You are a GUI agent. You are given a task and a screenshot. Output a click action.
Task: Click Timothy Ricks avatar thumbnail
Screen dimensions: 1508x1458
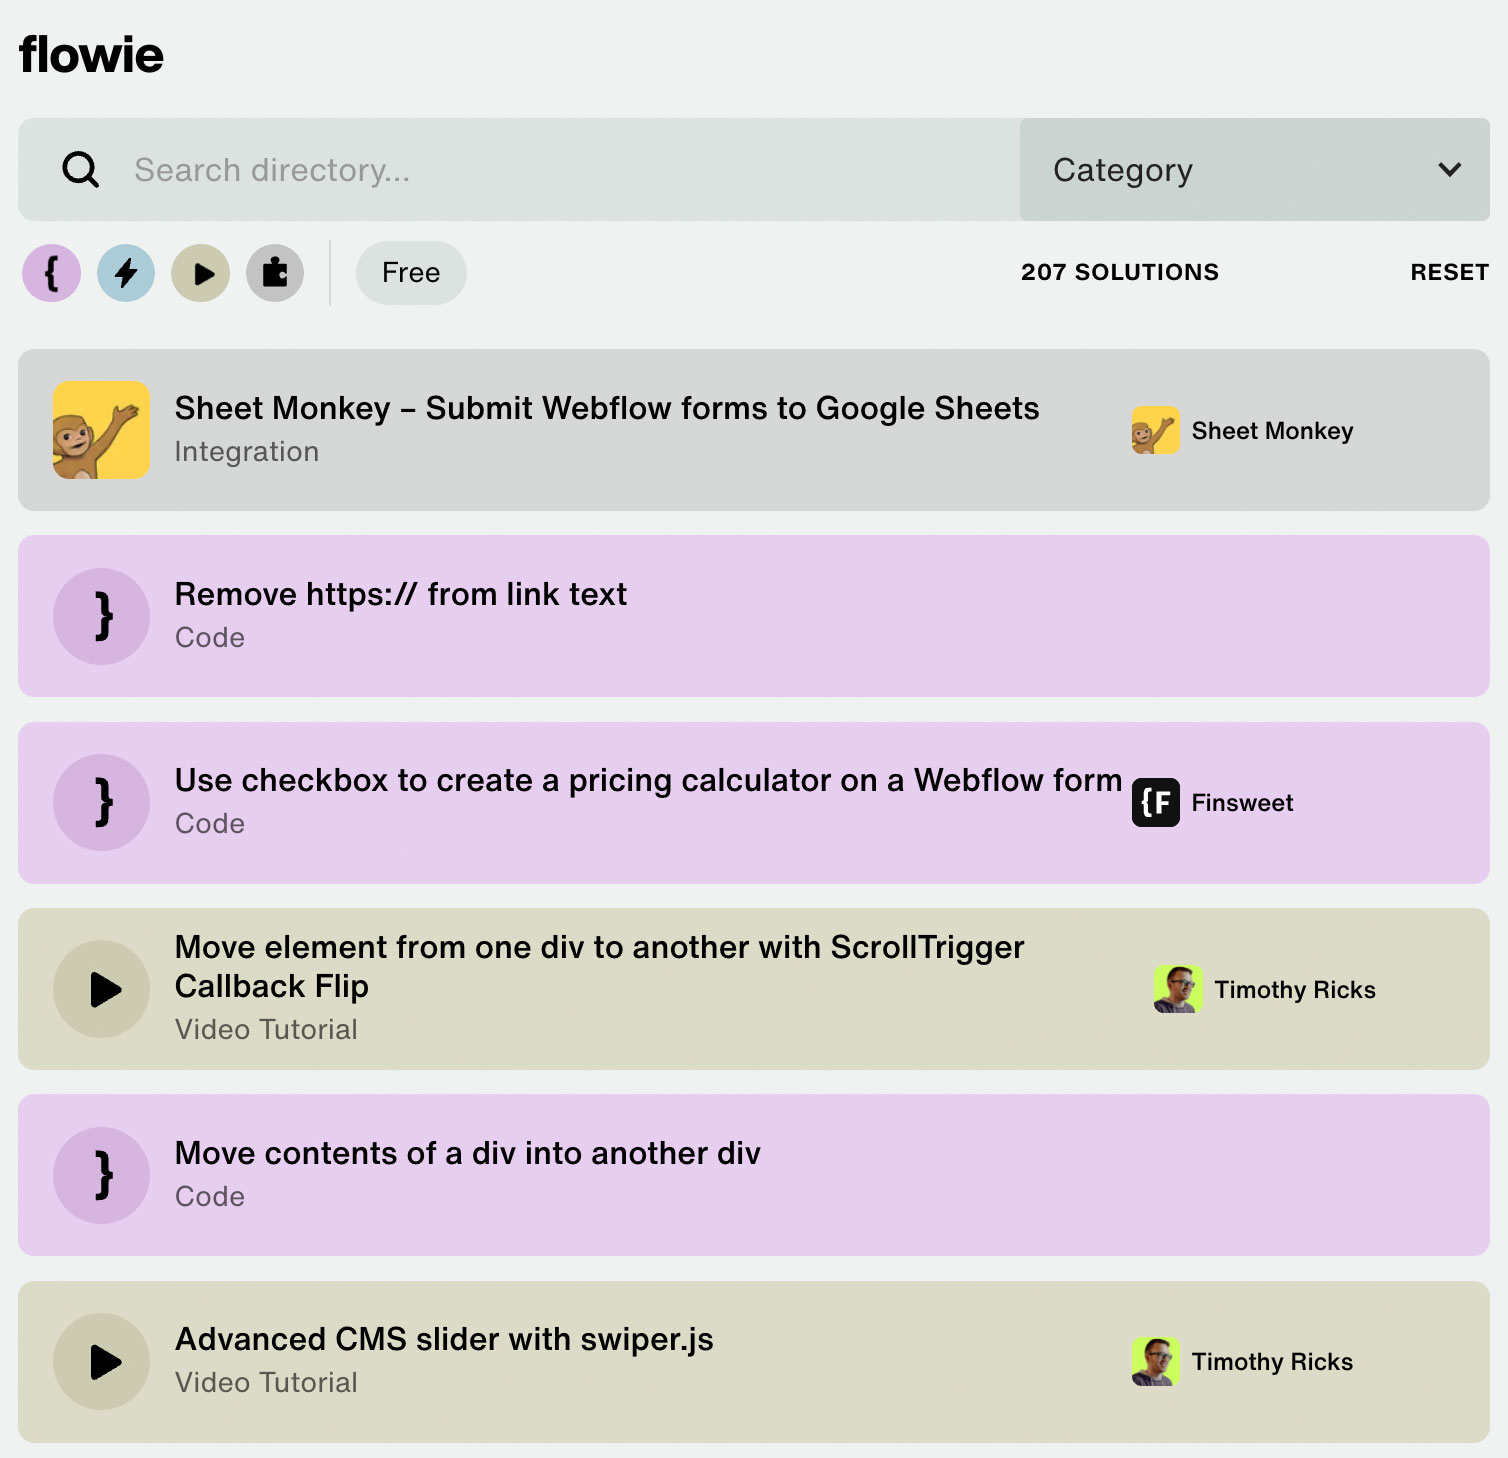click(1178, 989)
